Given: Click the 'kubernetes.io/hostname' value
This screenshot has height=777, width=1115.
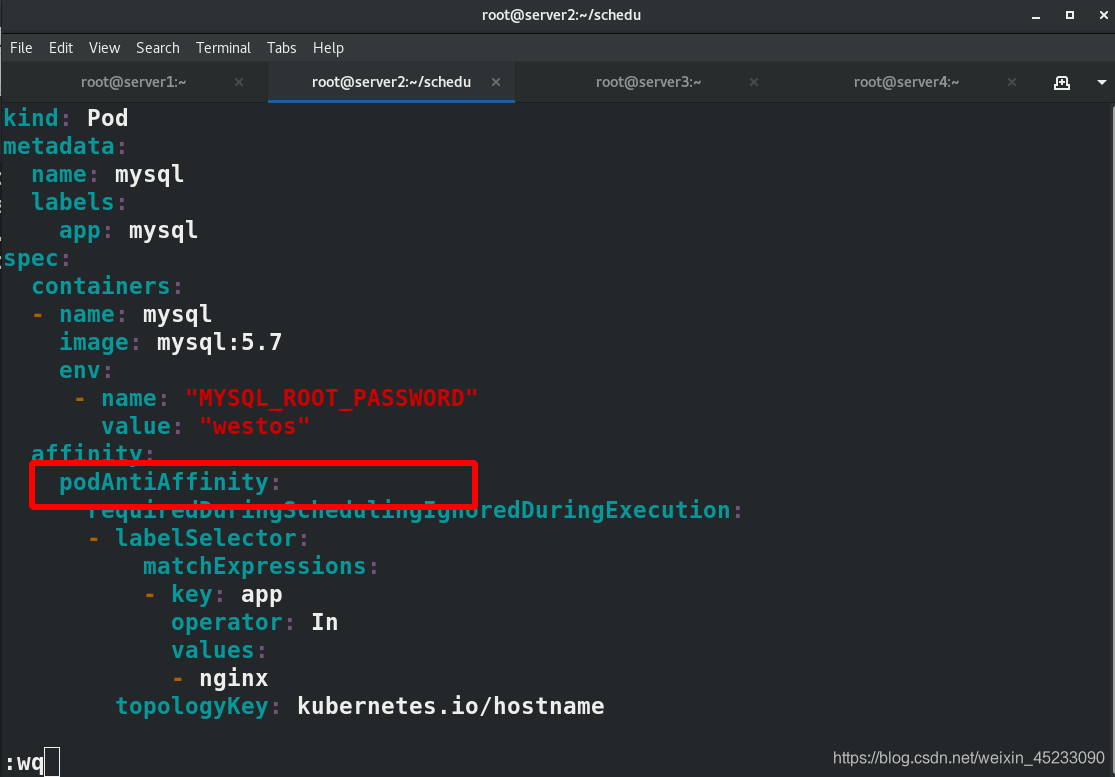Looking at the screenshot, I should (x=450, y=706).
